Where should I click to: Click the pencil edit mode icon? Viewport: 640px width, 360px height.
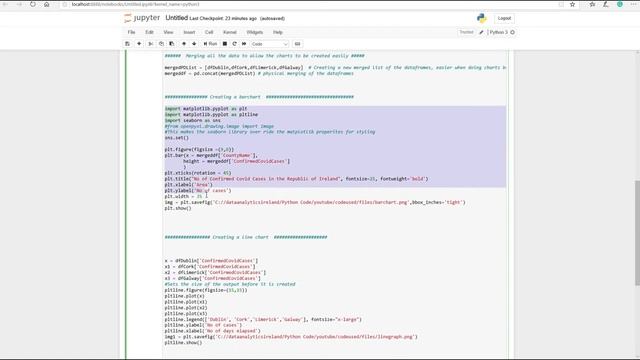click(481, 32)
